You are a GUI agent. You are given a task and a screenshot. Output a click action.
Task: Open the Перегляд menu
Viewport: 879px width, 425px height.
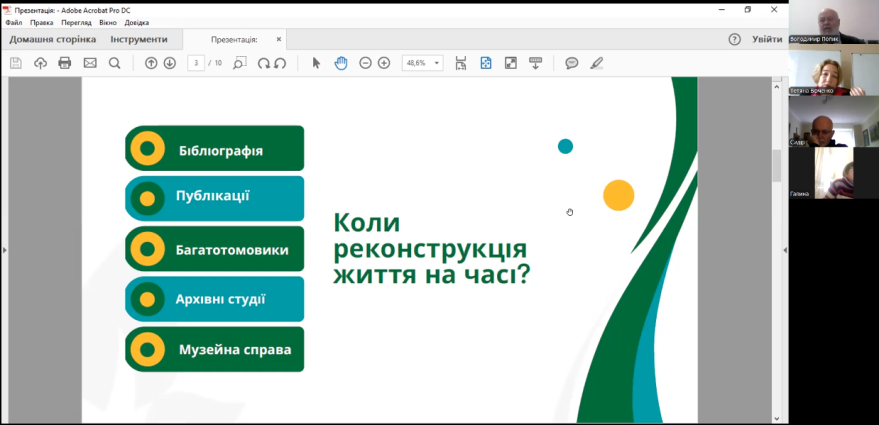click(x=75, y=22)
